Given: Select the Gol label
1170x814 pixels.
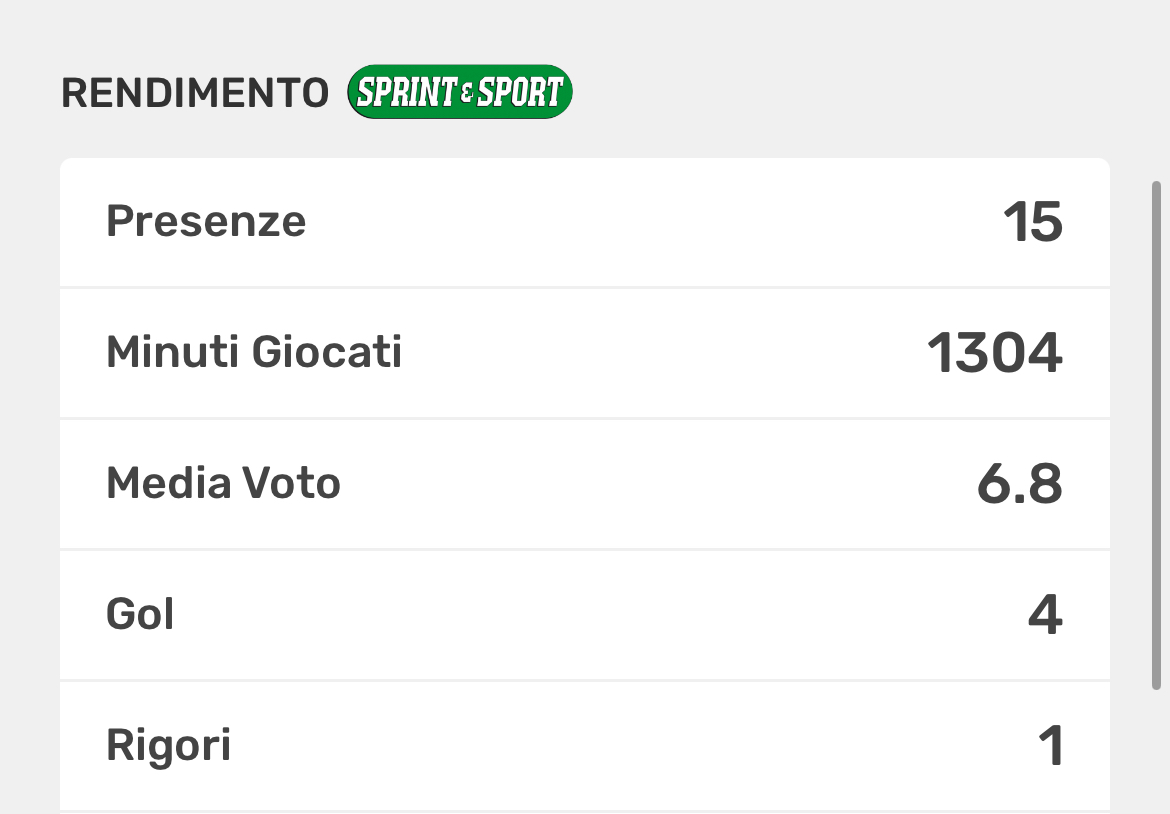Looking at the screenshot, I should pos(140,614).
